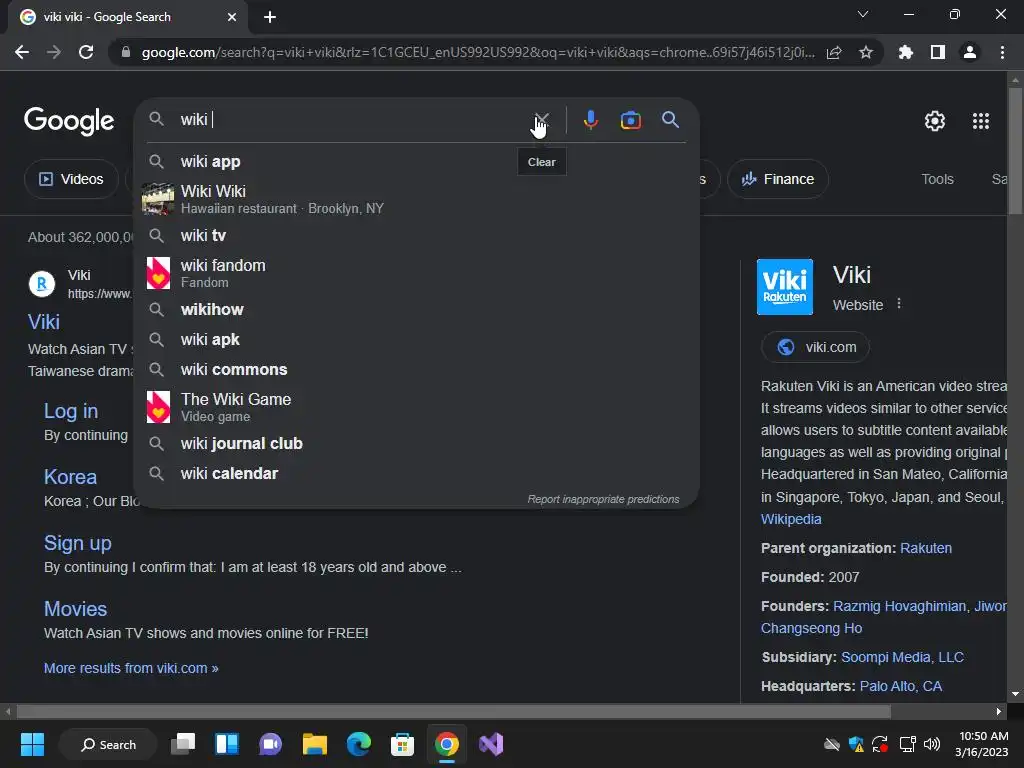Reload the current page

(86, 52)
